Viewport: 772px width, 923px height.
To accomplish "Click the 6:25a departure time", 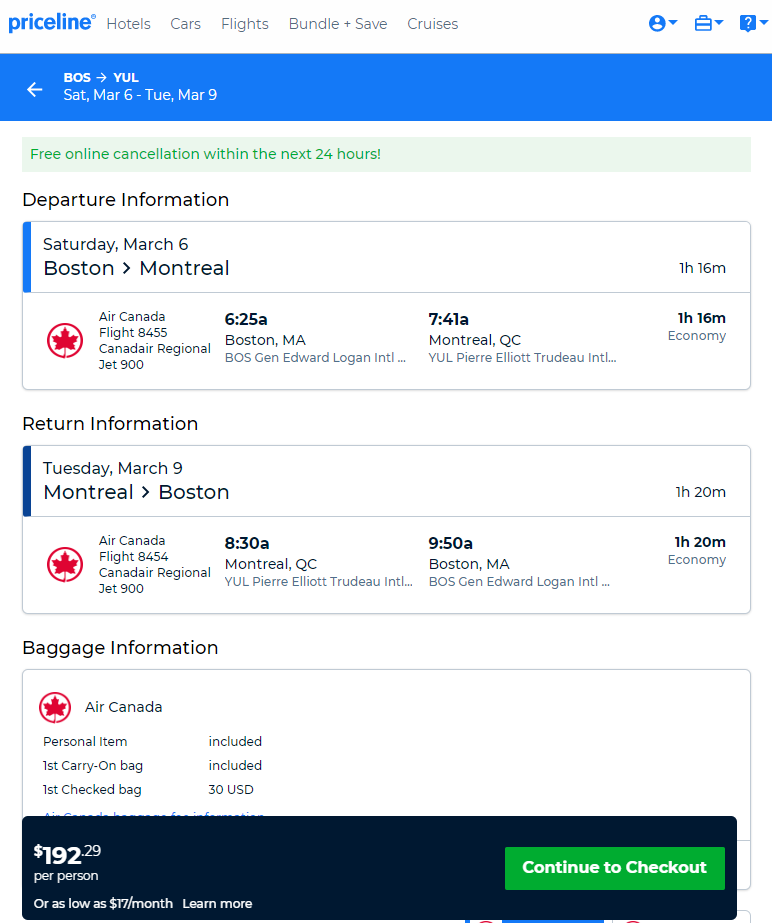I will pos(246,319).
